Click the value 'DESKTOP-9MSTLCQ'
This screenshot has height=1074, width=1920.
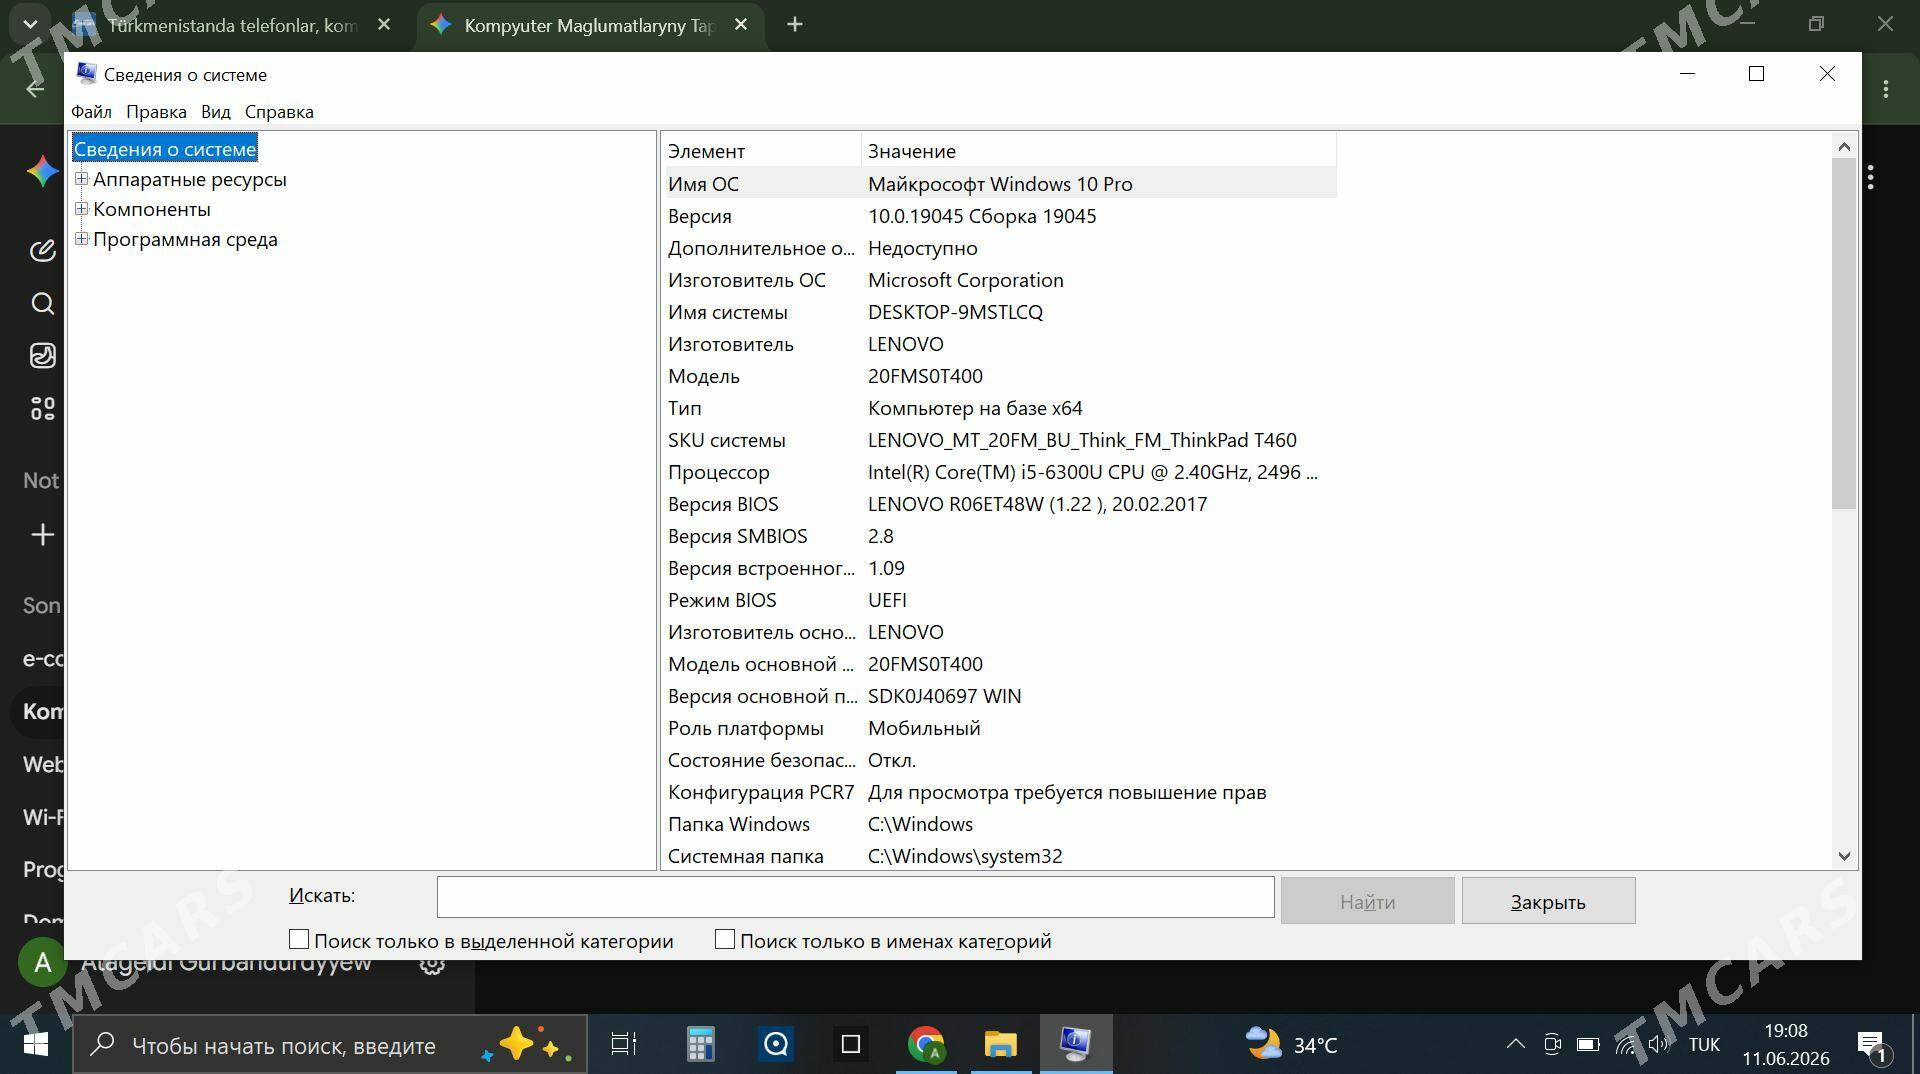pos(955,312)
